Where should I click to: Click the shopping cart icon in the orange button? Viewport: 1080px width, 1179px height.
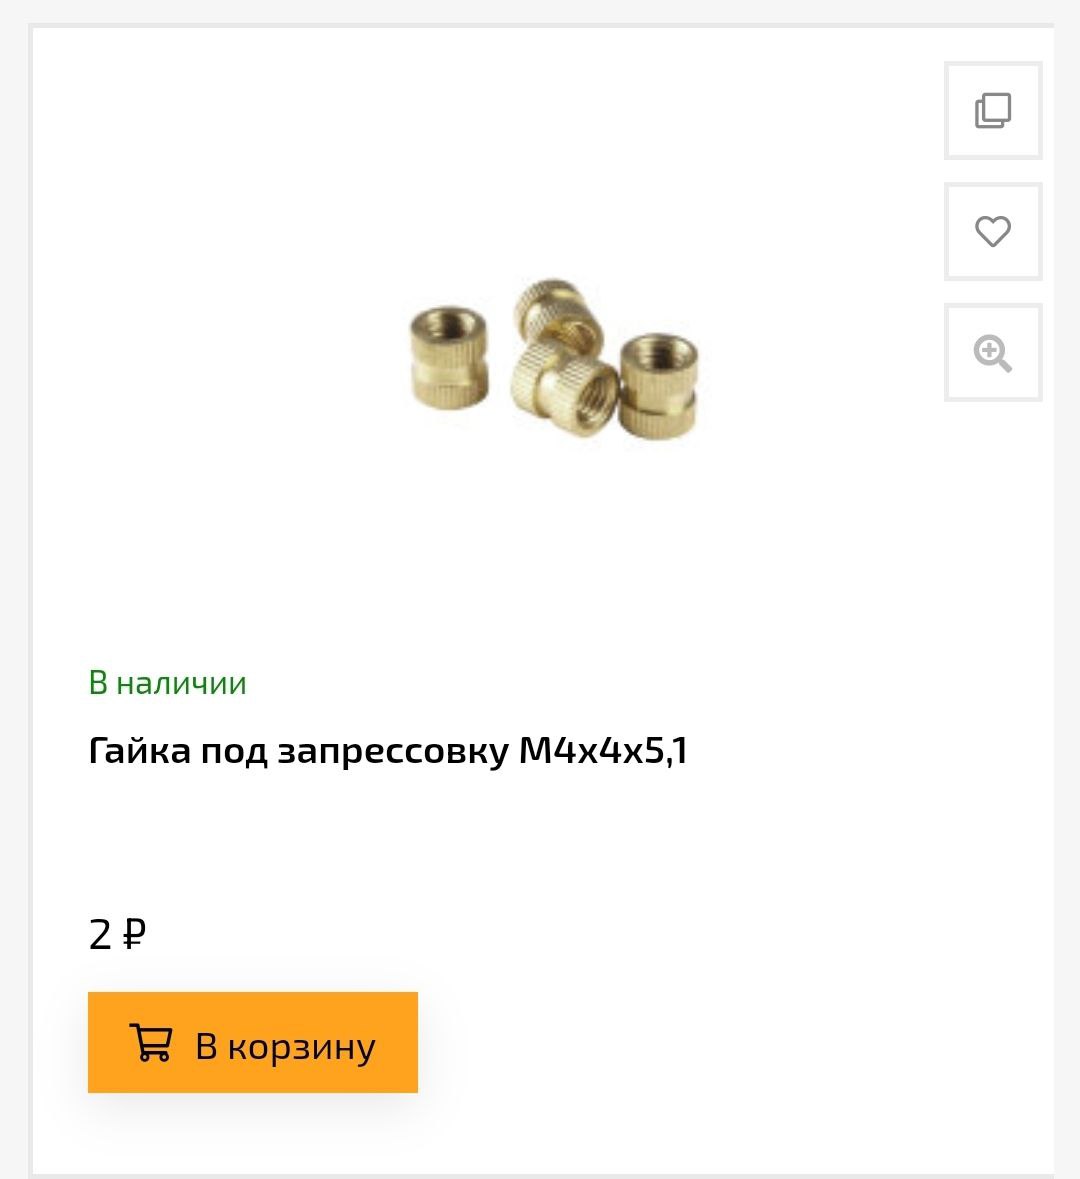pyautogui.click(x=151, y=1042)
